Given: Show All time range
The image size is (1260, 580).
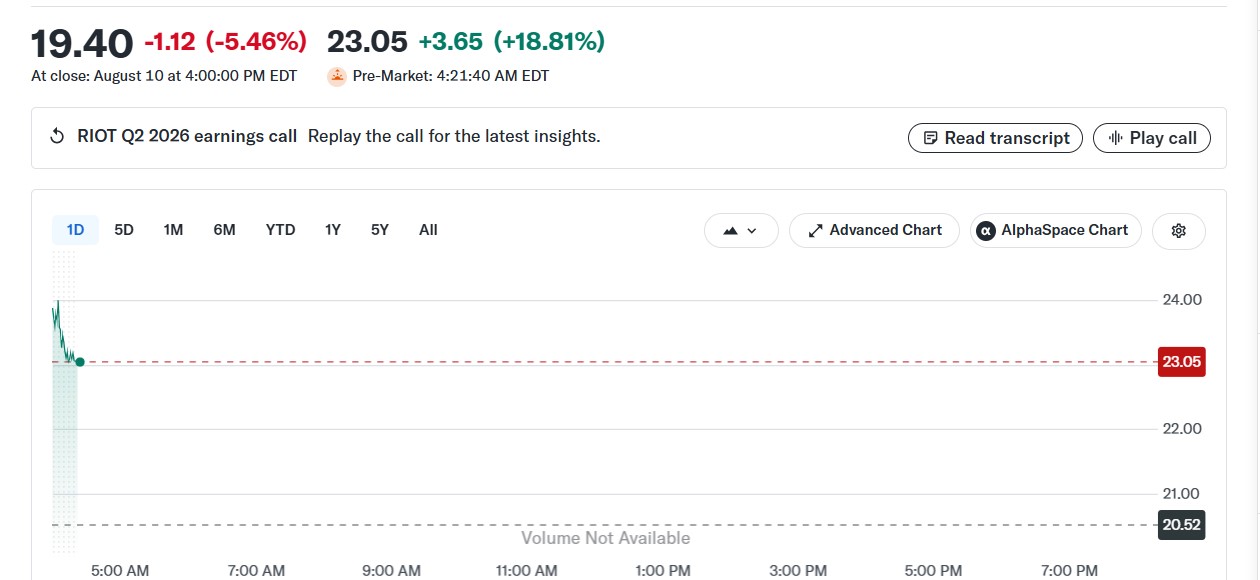Looking at the screenshot, I should coord(428,230).
